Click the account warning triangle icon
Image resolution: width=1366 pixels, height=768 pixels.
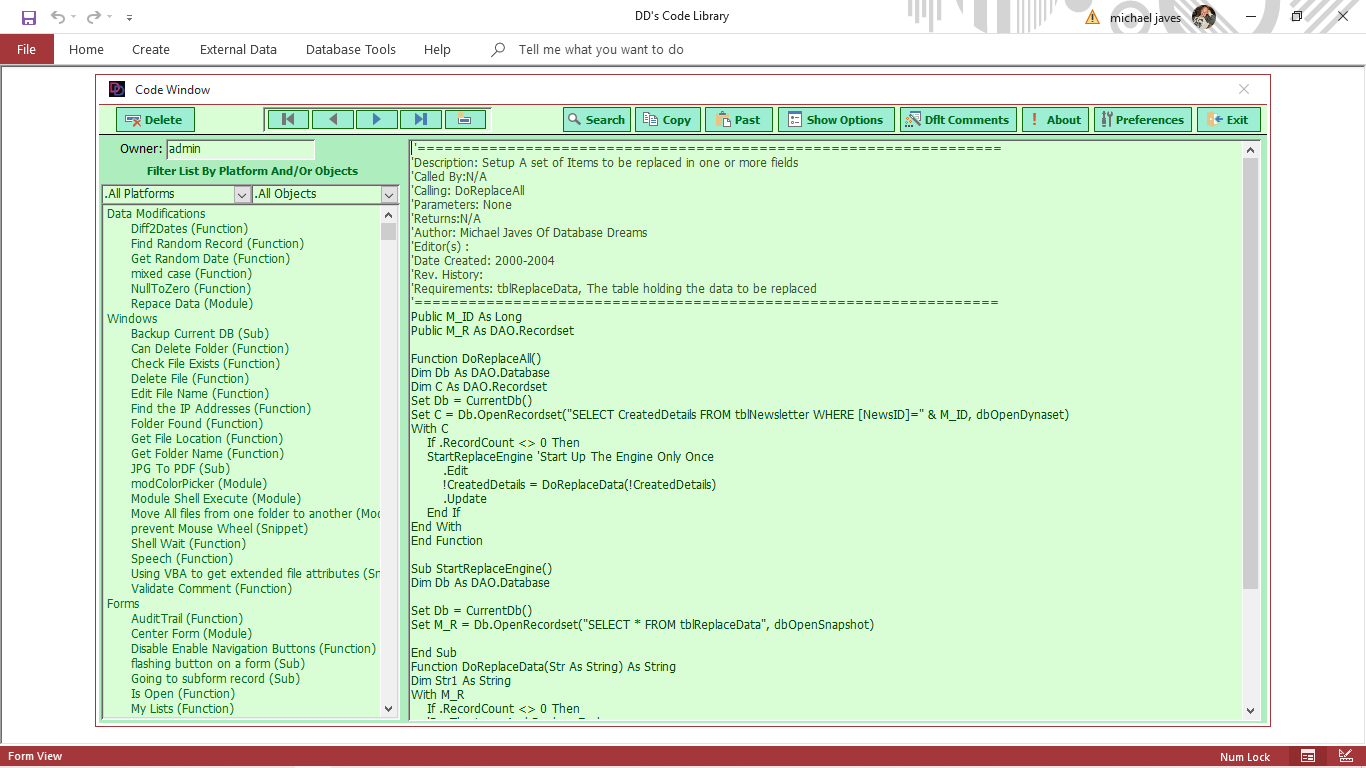coord(1092,17)
